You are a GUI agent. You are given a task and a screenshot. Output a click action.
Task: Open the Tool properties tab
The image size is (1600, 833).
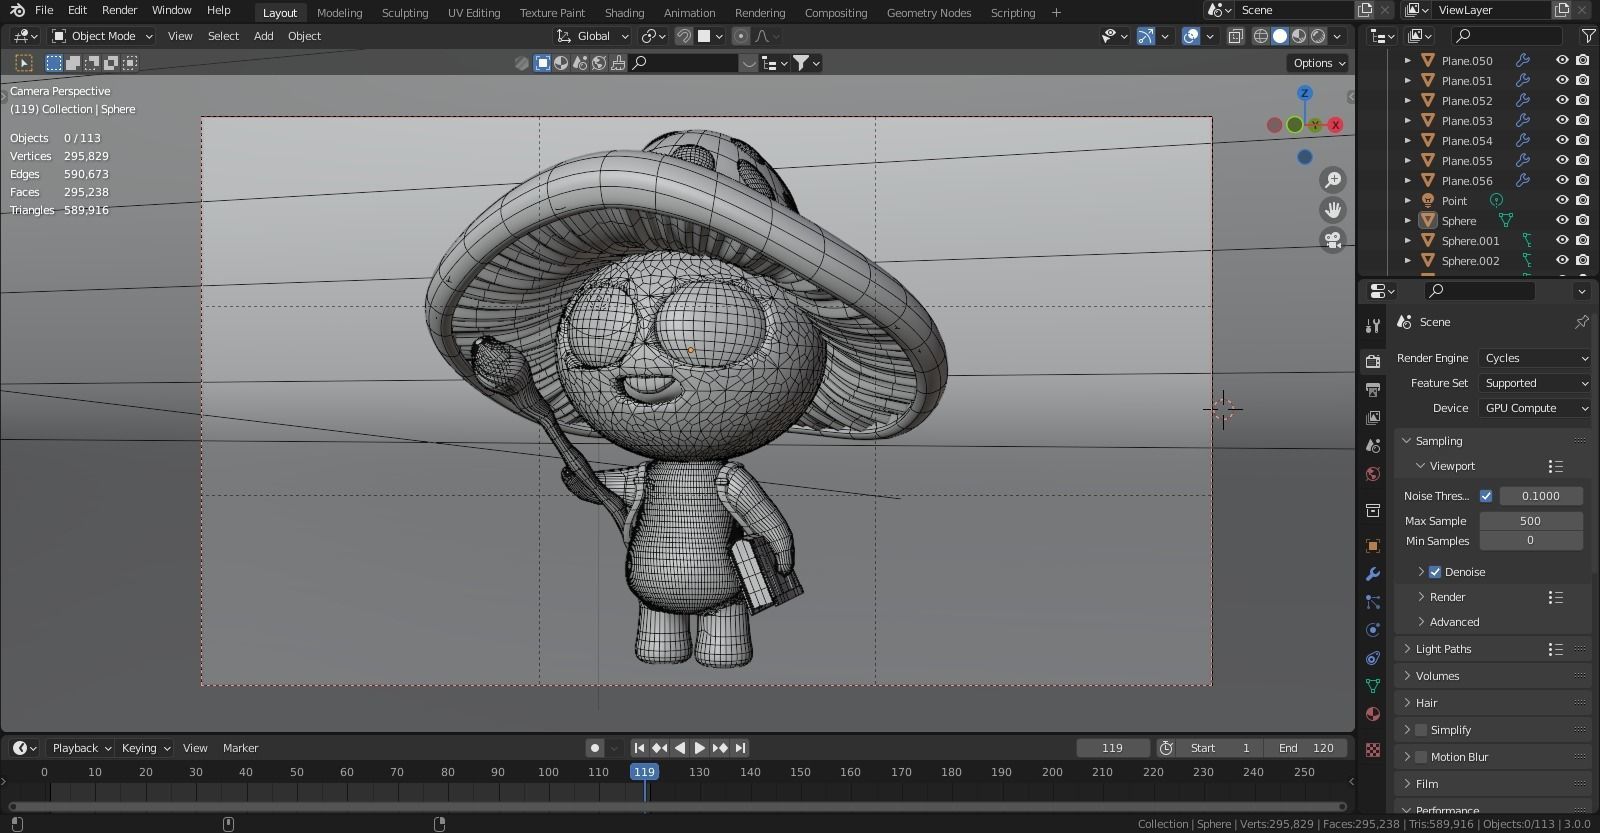1373,327
